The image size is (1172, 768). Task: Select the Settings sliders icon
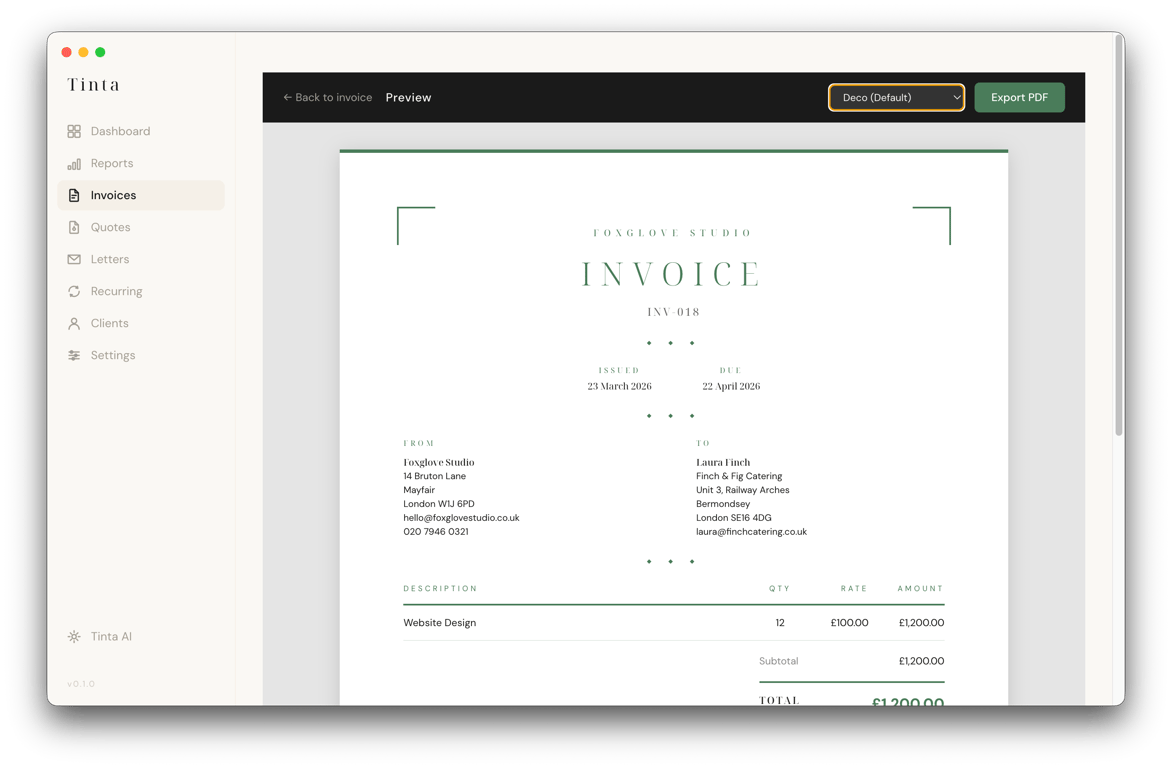pyautogui.click(x=72, y=354)
